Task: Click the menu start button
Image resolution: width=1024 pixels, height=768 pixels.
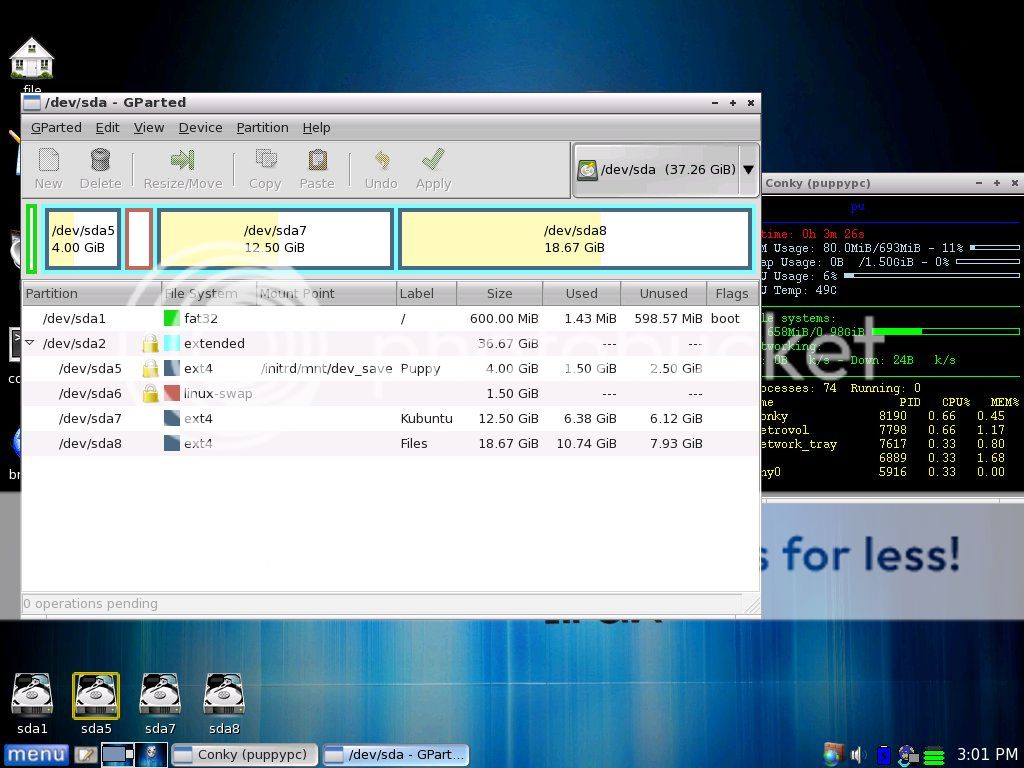Action: coord(35,754)
